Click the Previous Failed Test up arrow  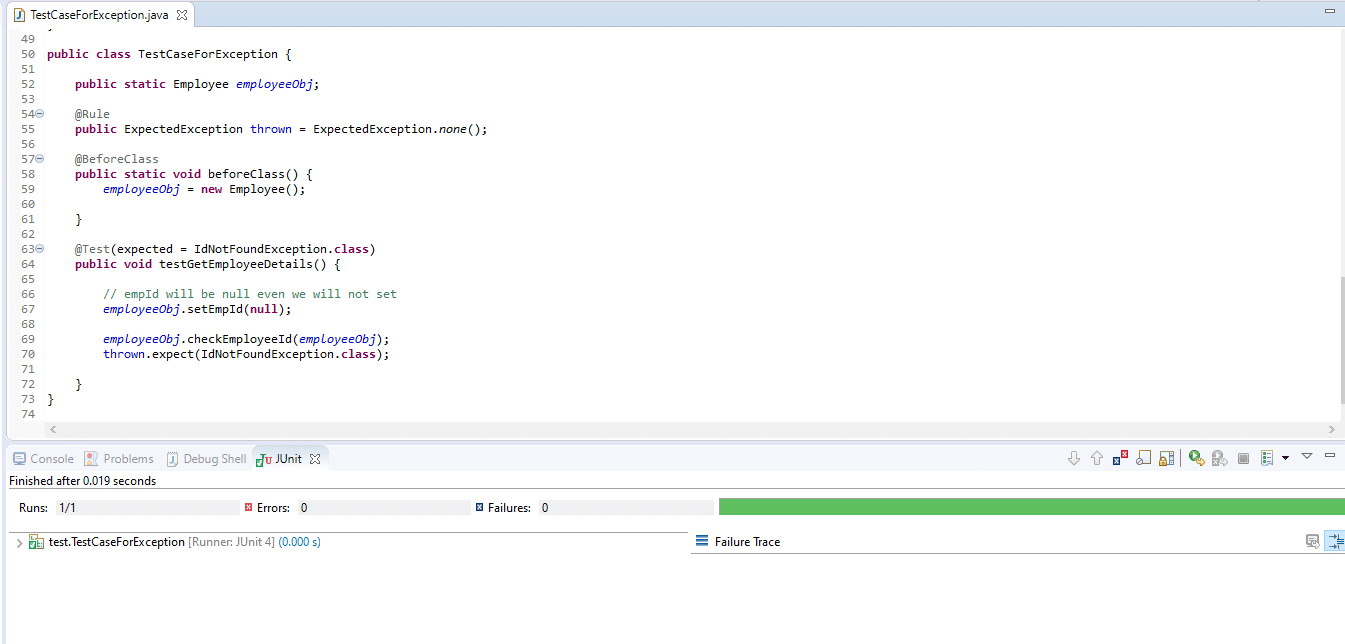pyautogui.click(x=1097, y=458)
